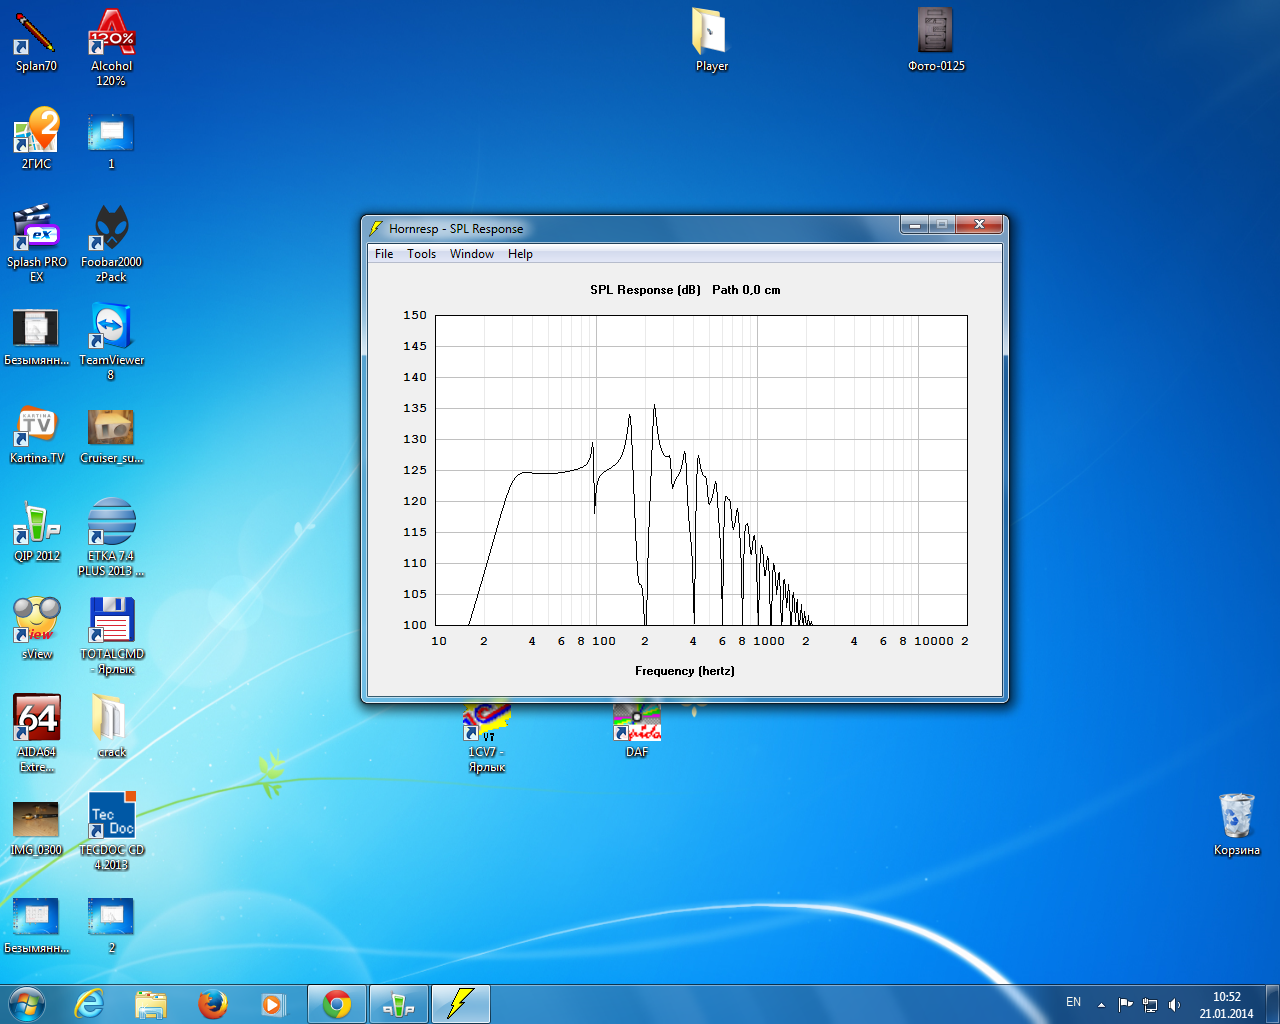
Task: Launch Firefox from taskbar
Action: 212,1004
